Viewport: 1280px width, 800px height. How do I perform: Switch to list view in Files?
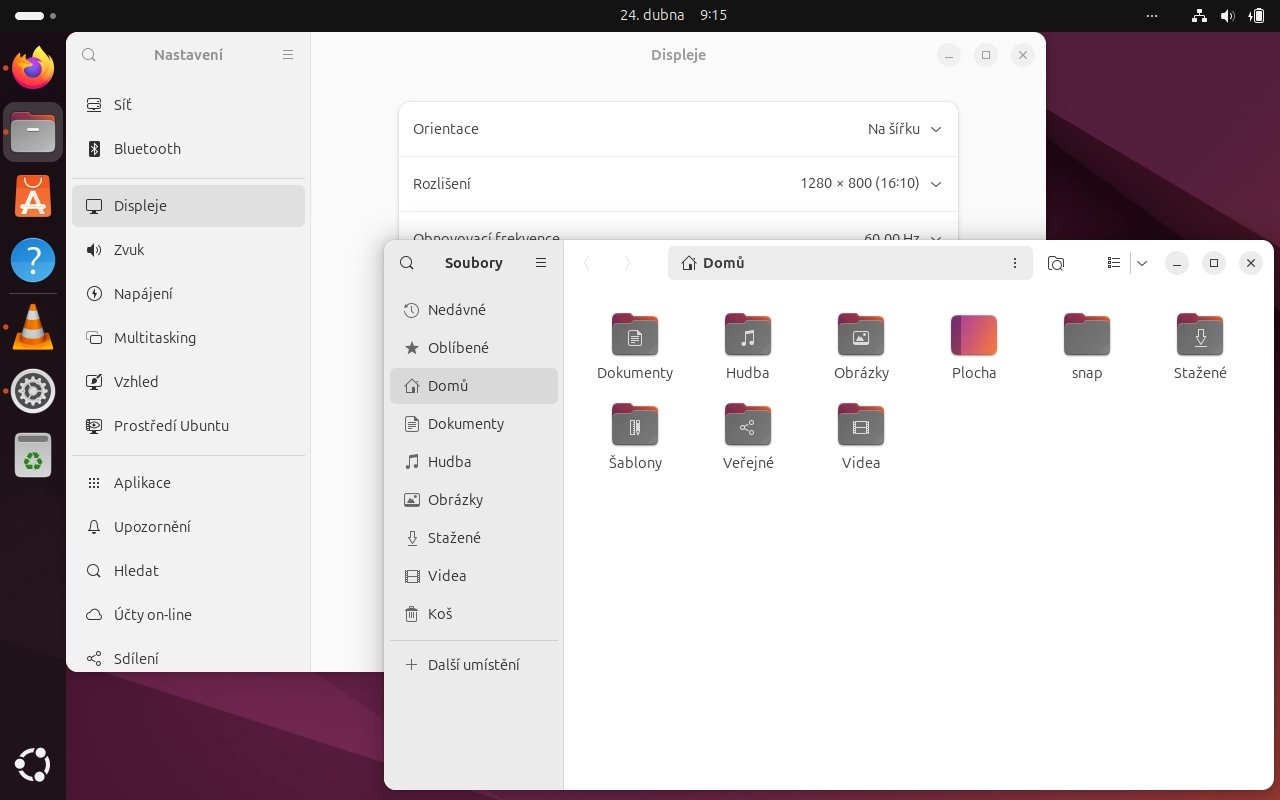pos(1114,263)
